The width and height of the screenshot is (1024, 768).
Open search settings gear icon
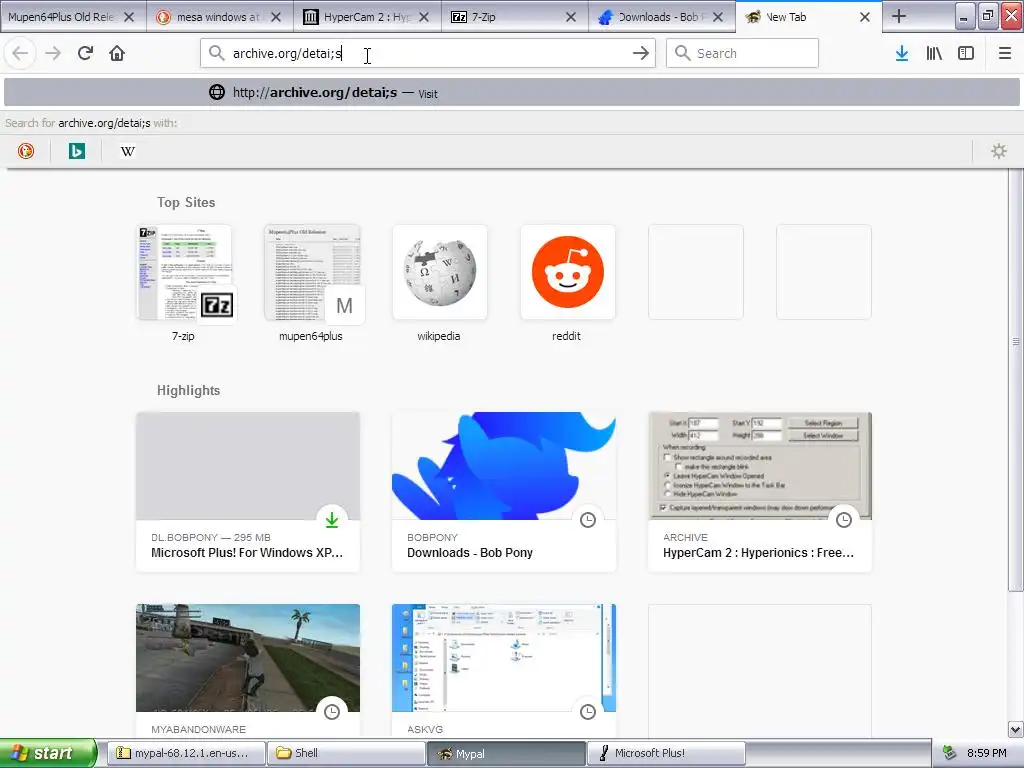point(999,151)
